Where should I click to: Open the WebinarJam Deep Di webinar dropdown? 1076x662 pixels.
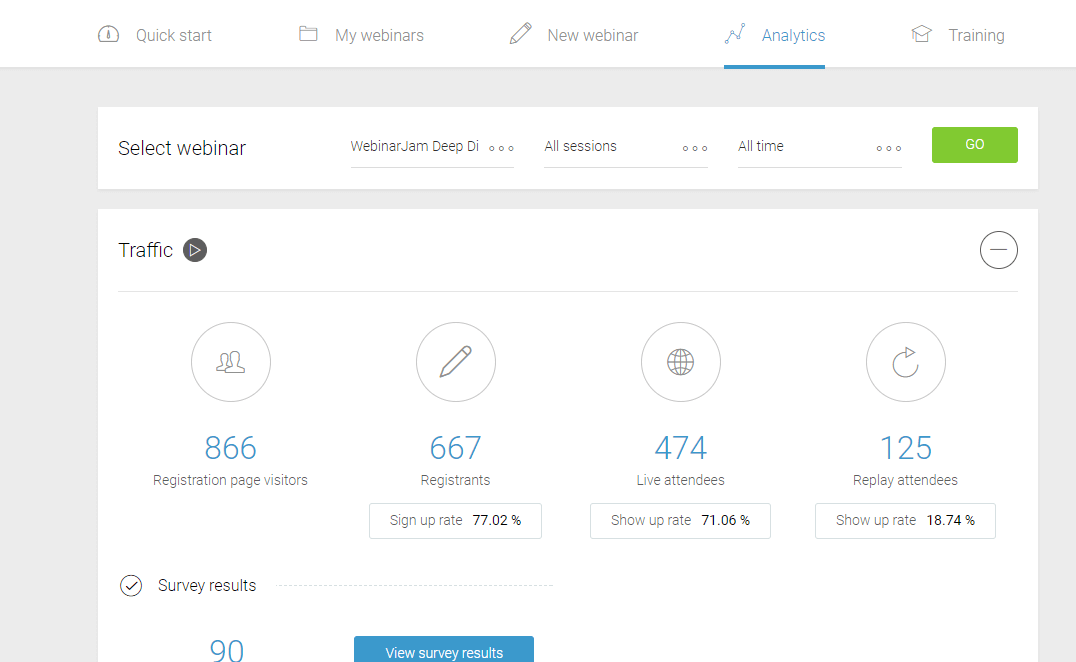(x=431, y=147)
